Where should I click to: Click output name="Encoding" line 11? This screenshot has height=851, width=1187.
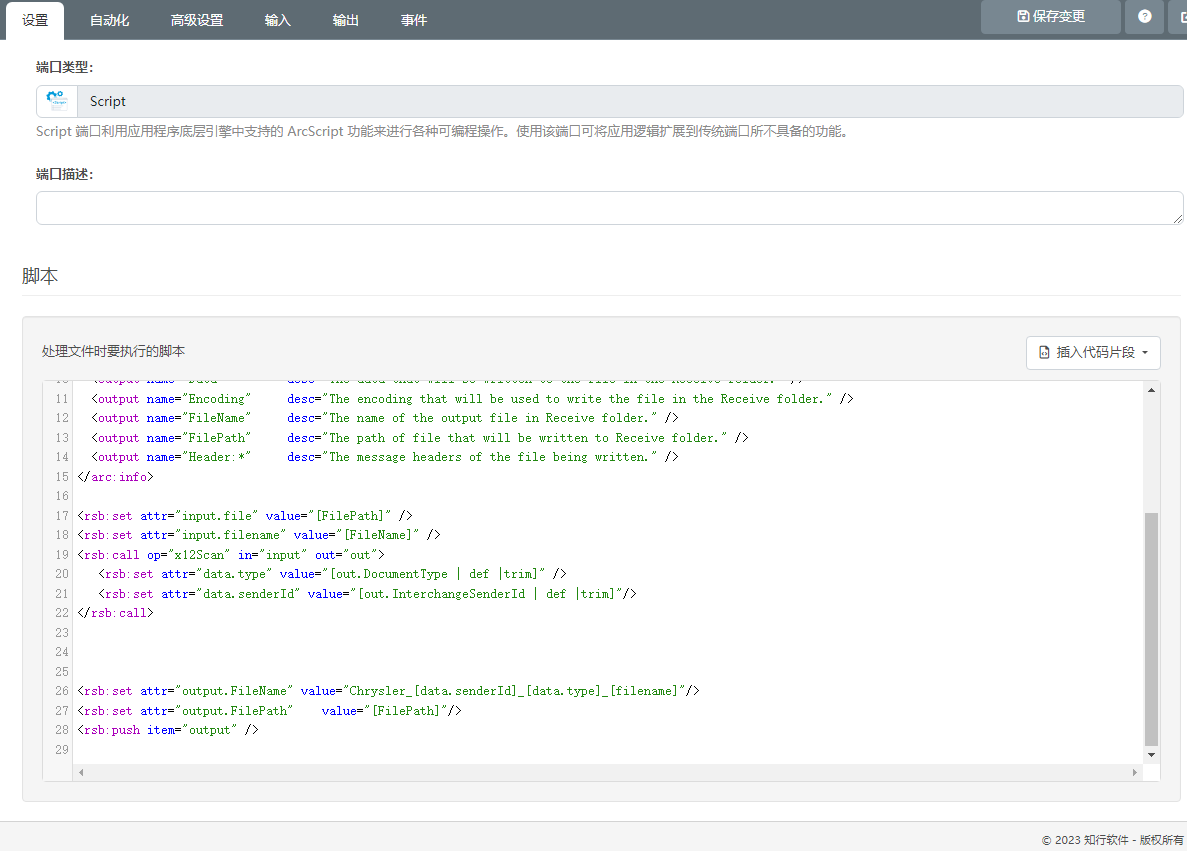click(472, 399)
